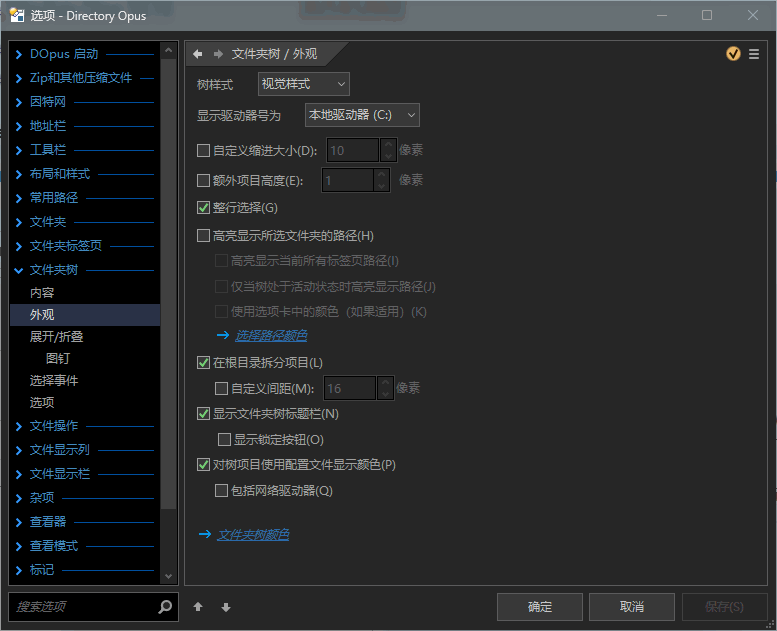Enable 高亮显示所选文件夹的路径(H)

203,235
